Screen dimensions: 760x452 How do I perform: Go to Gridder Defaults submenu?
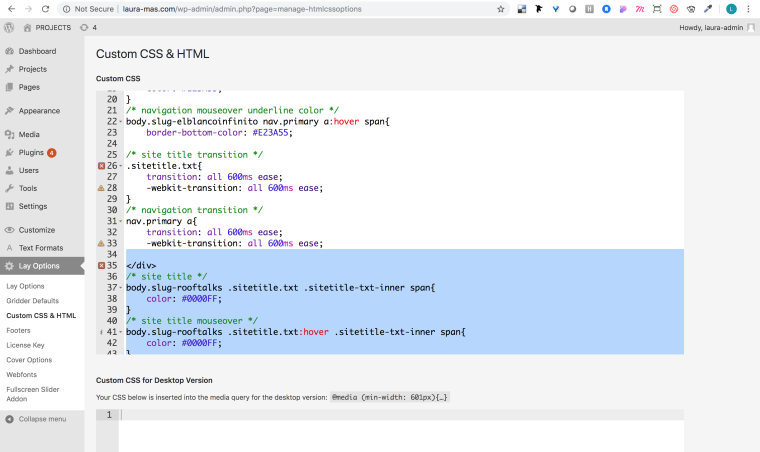[x=32, y=300]
